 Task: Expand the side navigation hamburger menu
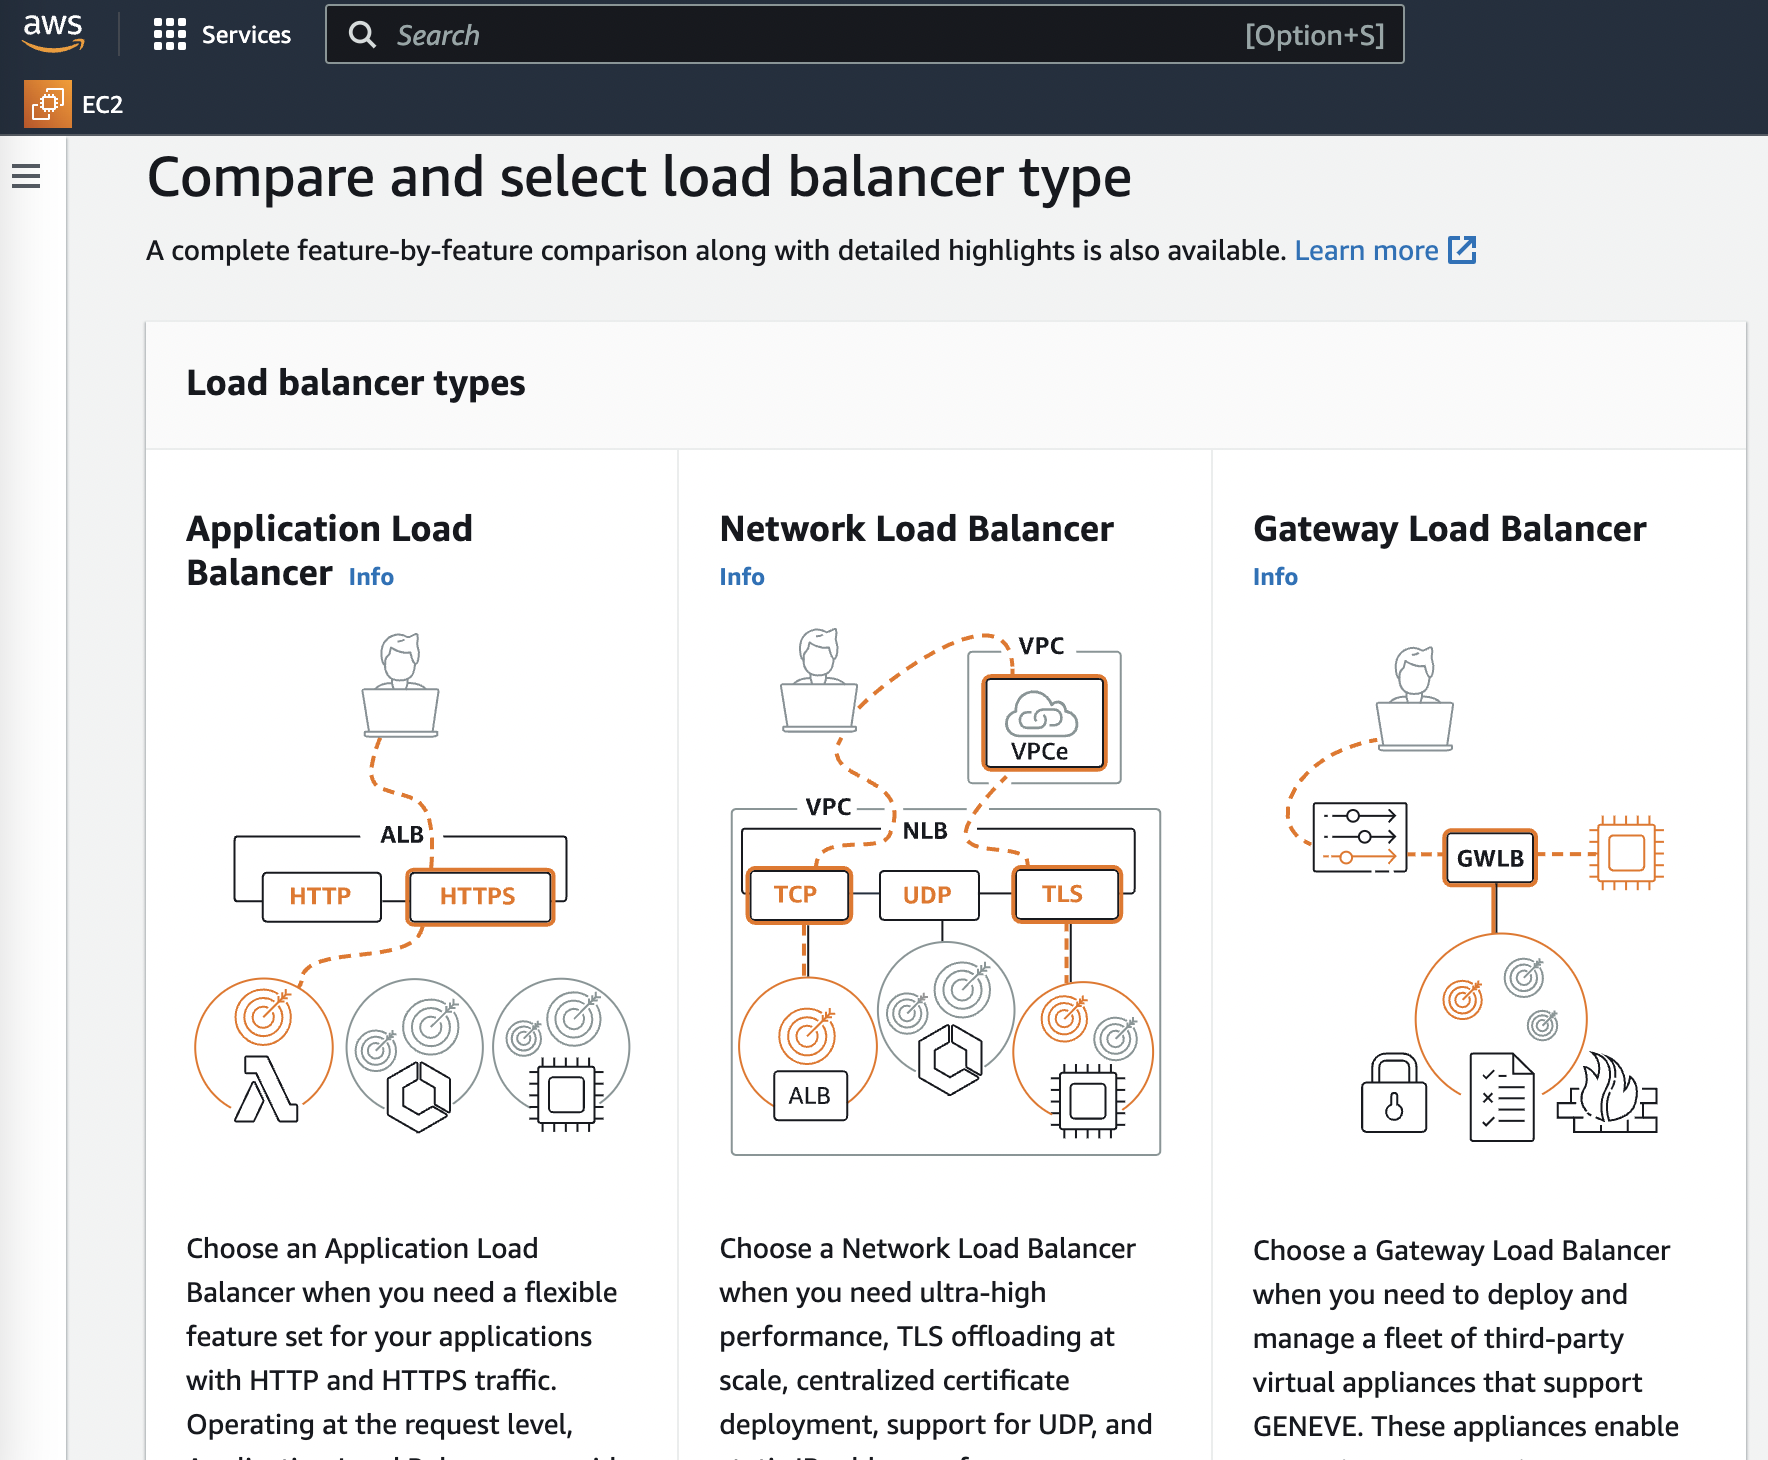point(26,176)
